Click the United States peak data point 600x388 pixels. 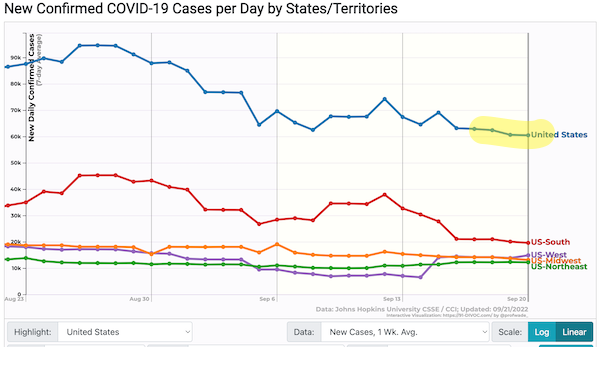coord(98,45)
